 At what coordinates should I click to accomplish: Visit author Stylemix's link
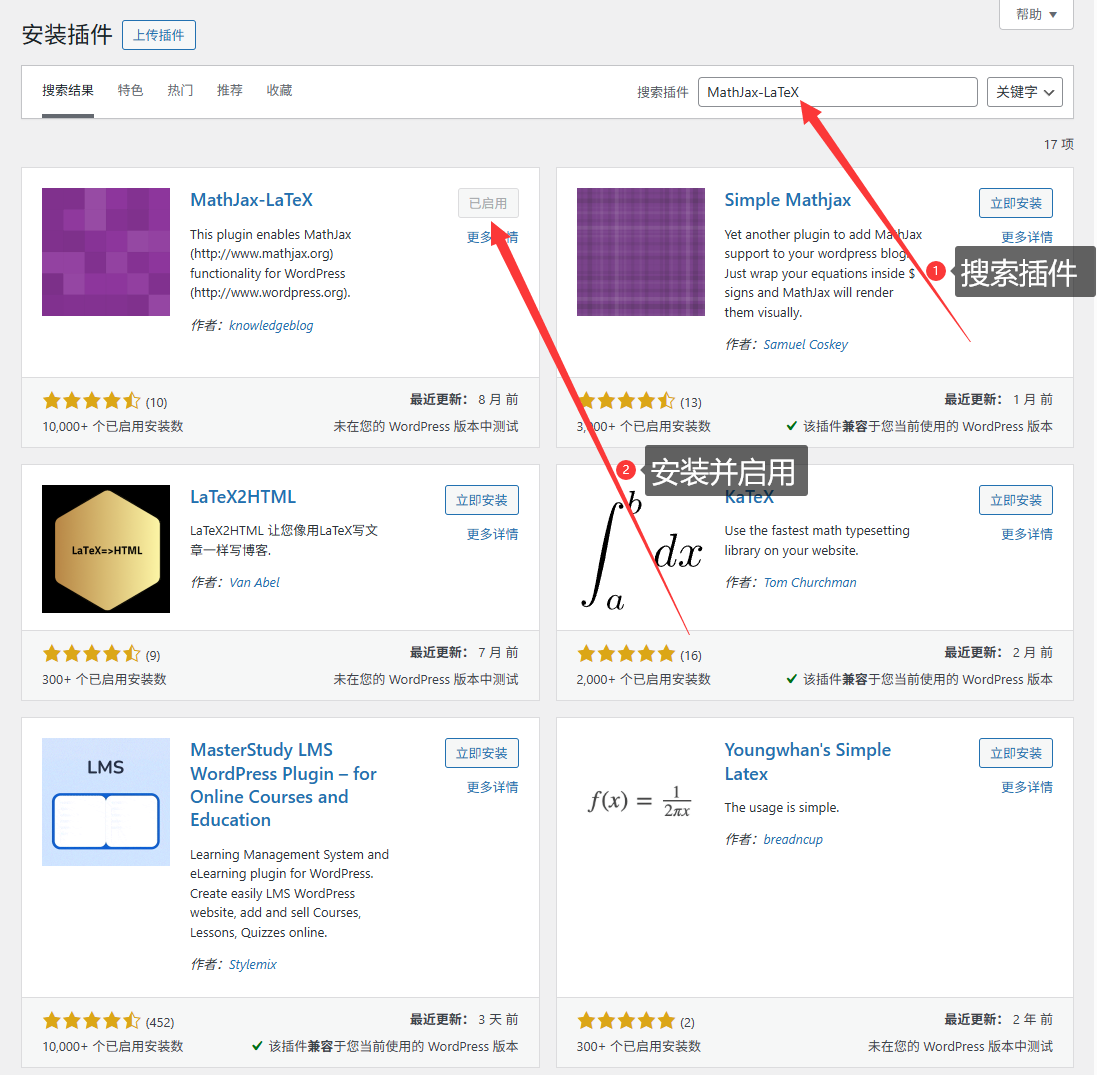[x=253, y=964]
